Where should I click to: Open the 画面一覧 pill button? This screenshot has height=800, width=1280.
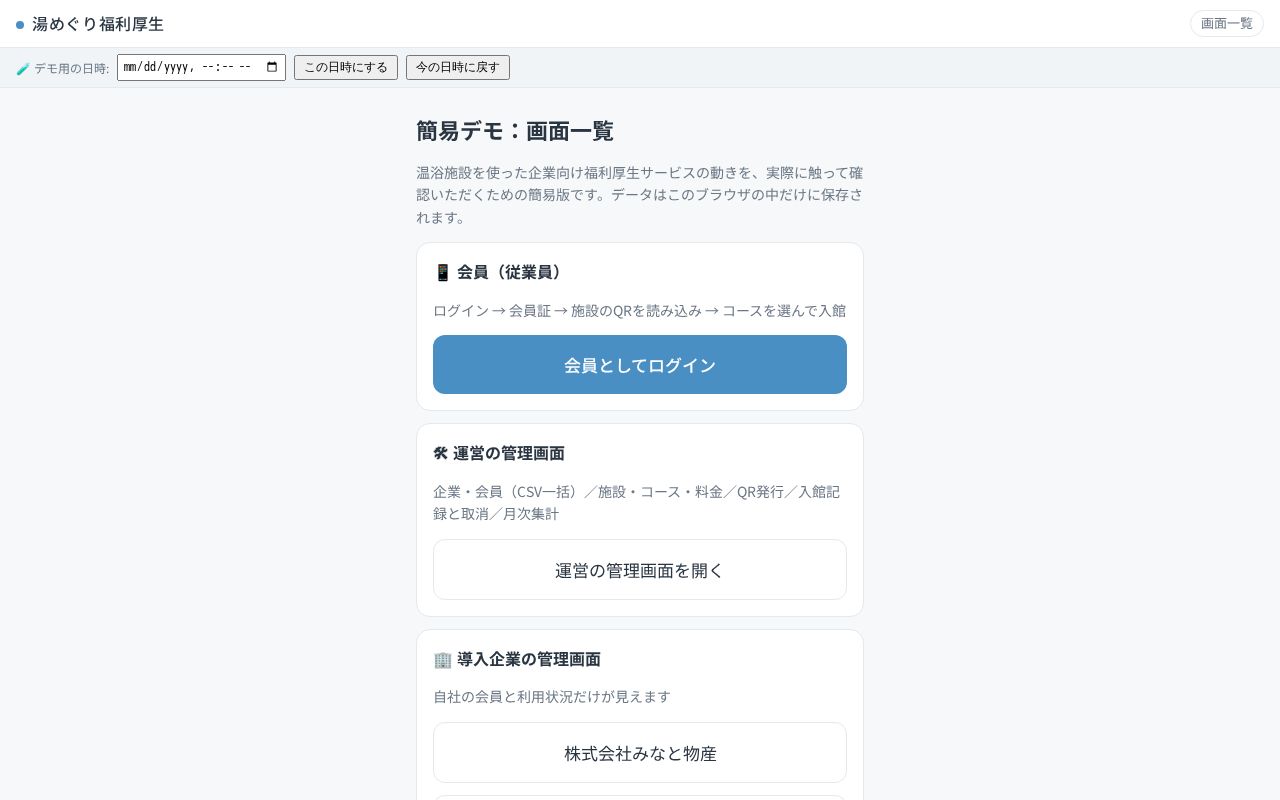(x=1226, y=23)
